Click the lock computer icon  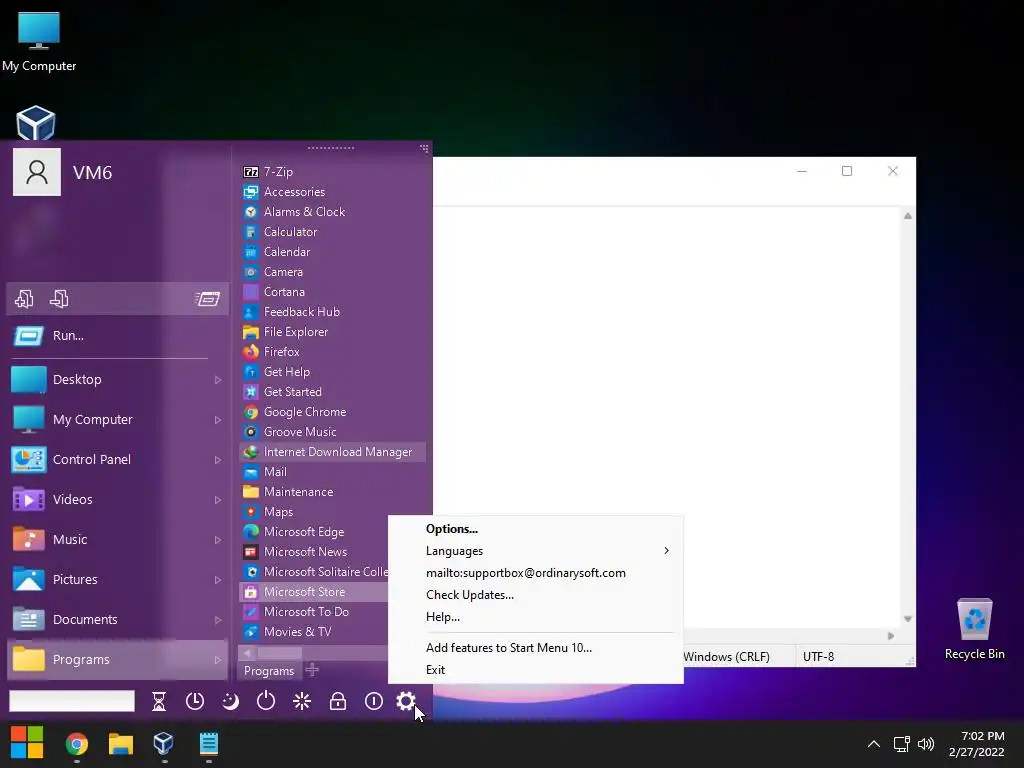click(338, 701)
